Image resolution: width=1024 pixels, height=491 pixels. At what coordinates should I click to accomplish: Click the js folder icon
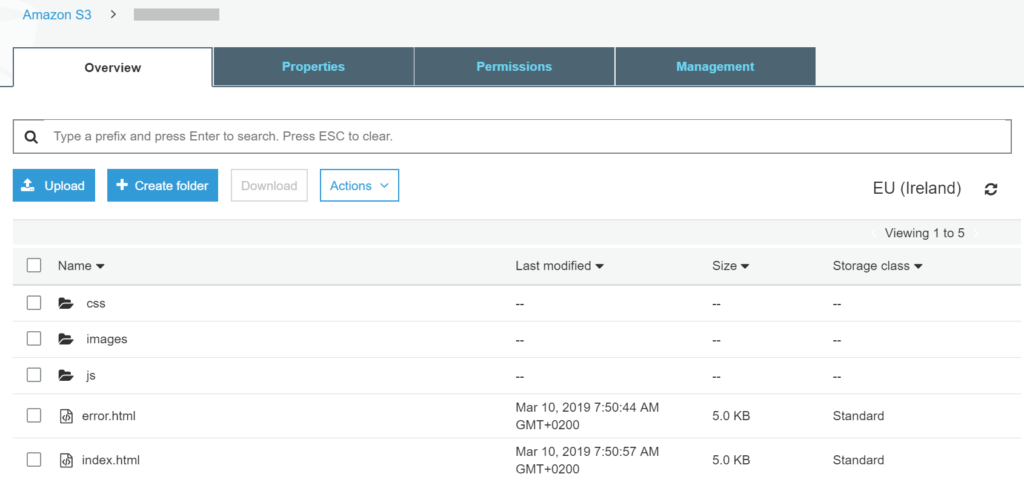65,375
